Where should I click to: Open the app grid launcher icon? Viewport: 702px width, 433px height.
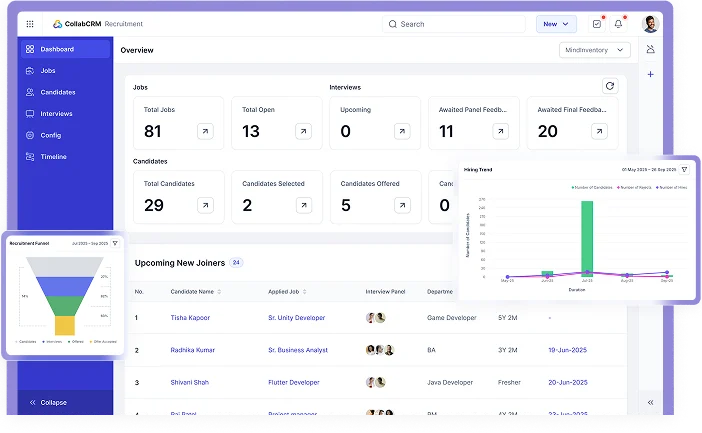coord(30,24)
